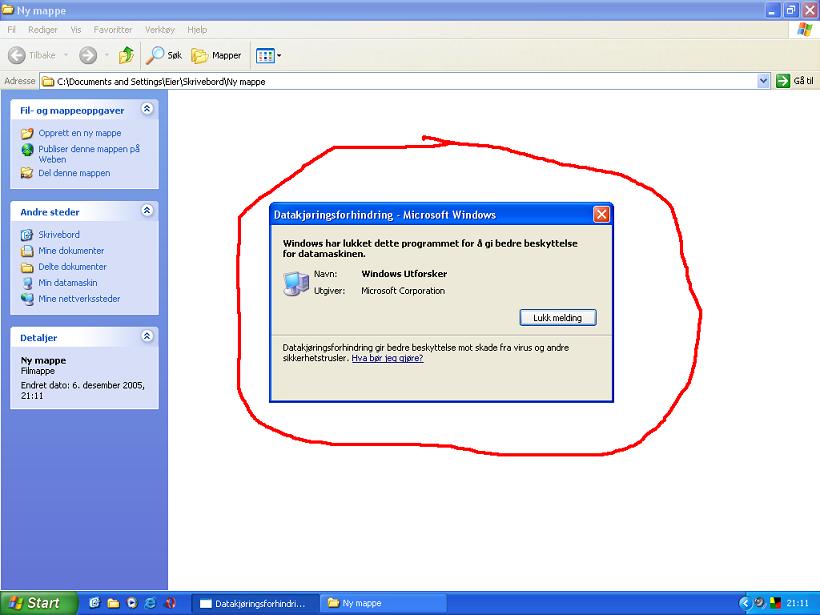820x615 pixels.
Task: Click the Mine dokumenter folder icon
Action: point(27,251)
